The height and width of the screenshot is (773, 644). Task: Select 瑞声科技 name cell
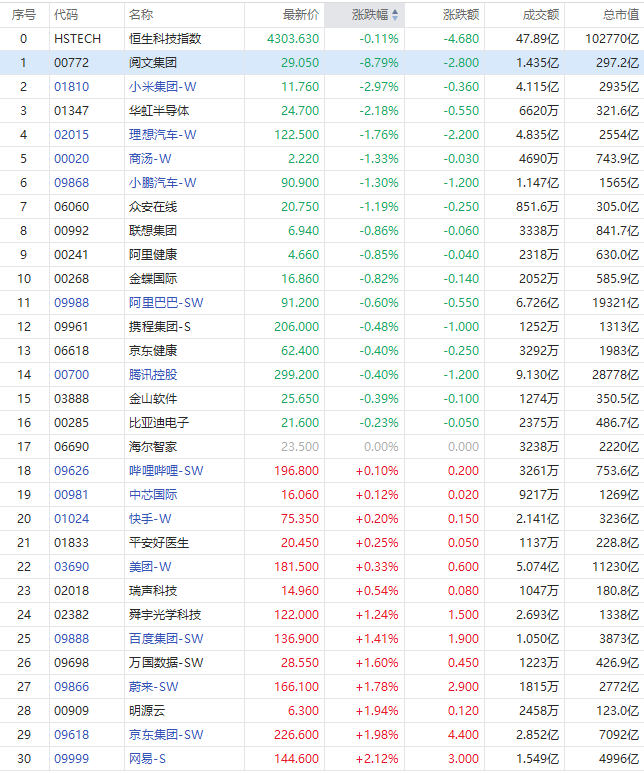[x=153, y=591]
